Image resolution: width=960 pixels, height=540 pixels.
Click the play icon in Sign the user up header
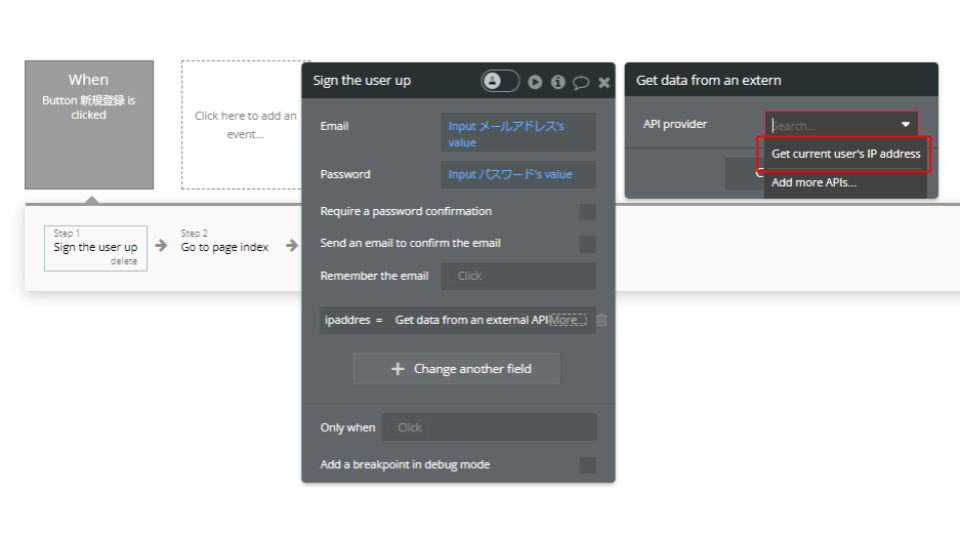coord(535,81)
